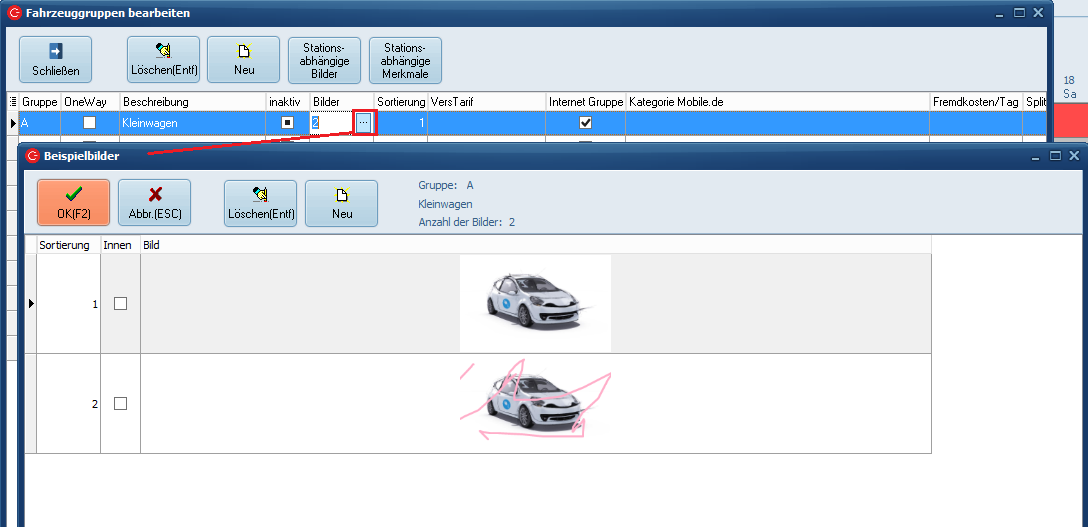This screenshot has height=527, width=1088.
Task: Enable Innen checkbox for image 1
Action: click(120, 304)
